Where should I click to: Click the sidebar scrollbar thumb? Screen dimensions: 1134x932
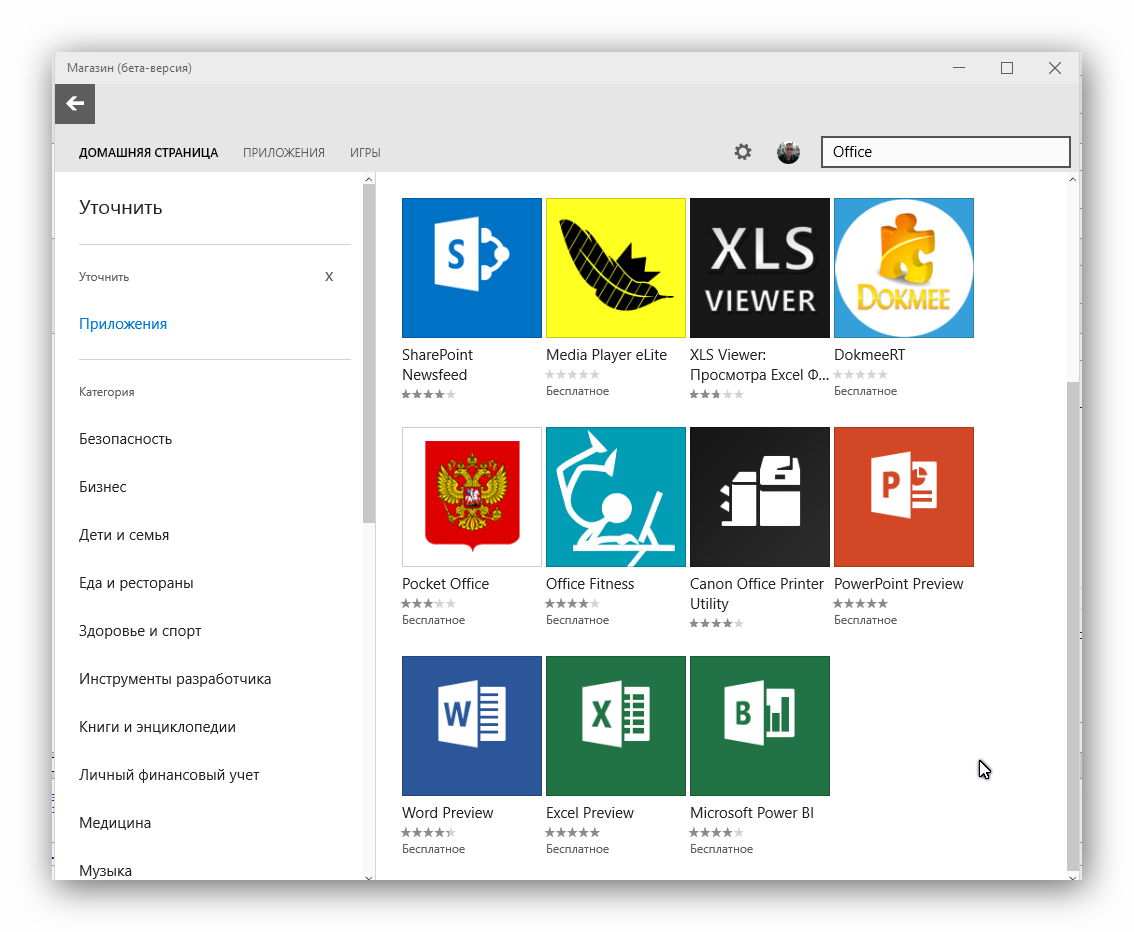coord(369,354)
